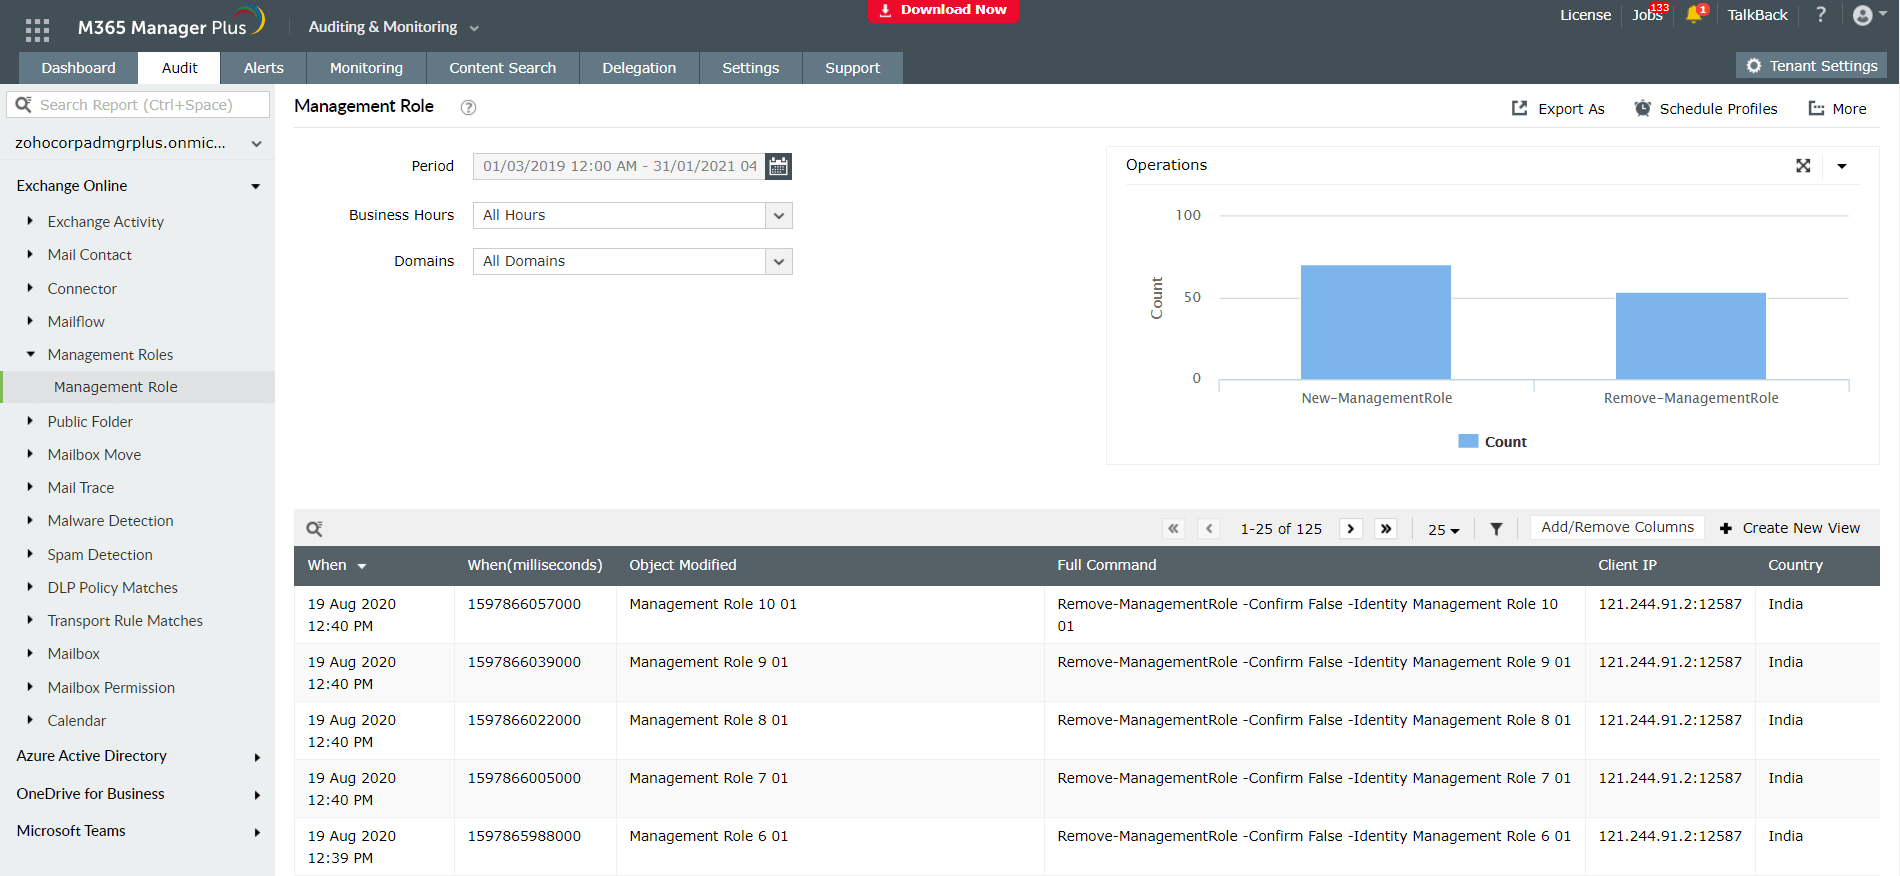Open the tenant selector zohocorpadmgrplus dropdown
1900x876 pixels.
(x=137, y=143)
